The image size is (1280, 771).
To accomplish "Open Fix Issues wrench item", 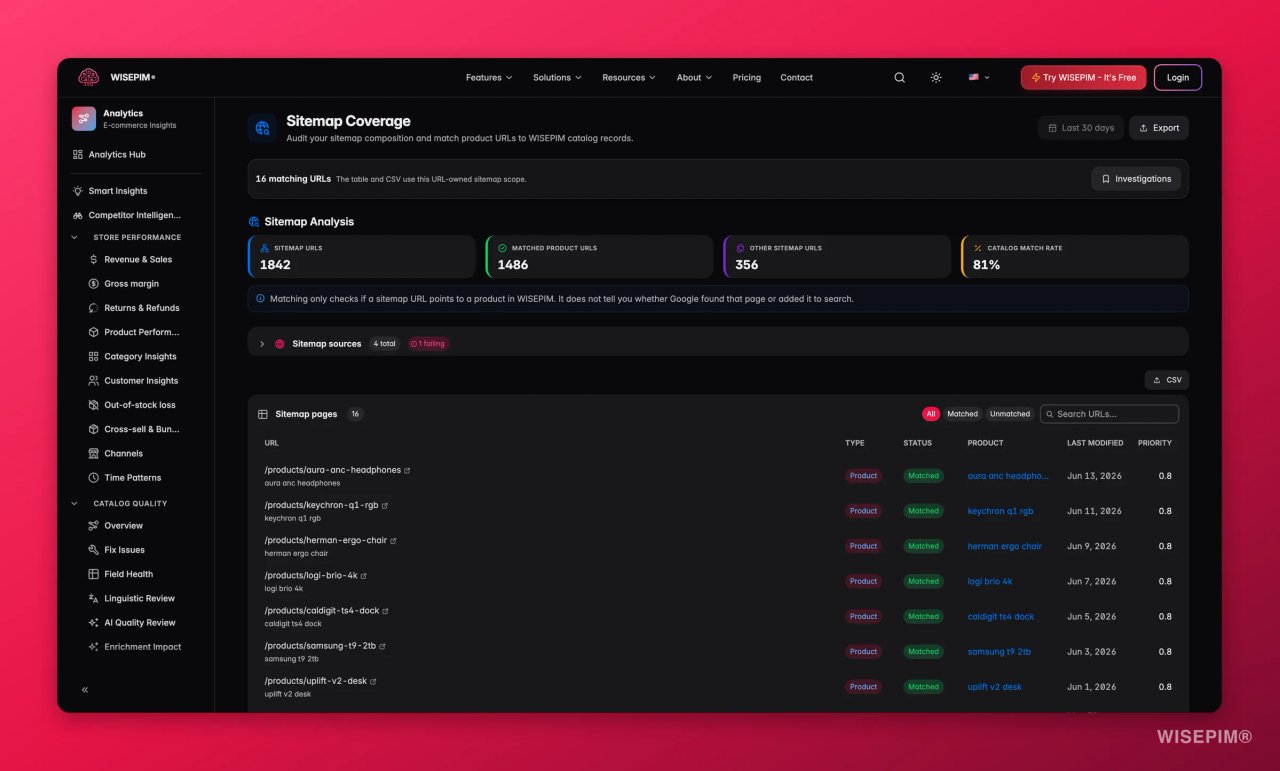I will 117,550.
